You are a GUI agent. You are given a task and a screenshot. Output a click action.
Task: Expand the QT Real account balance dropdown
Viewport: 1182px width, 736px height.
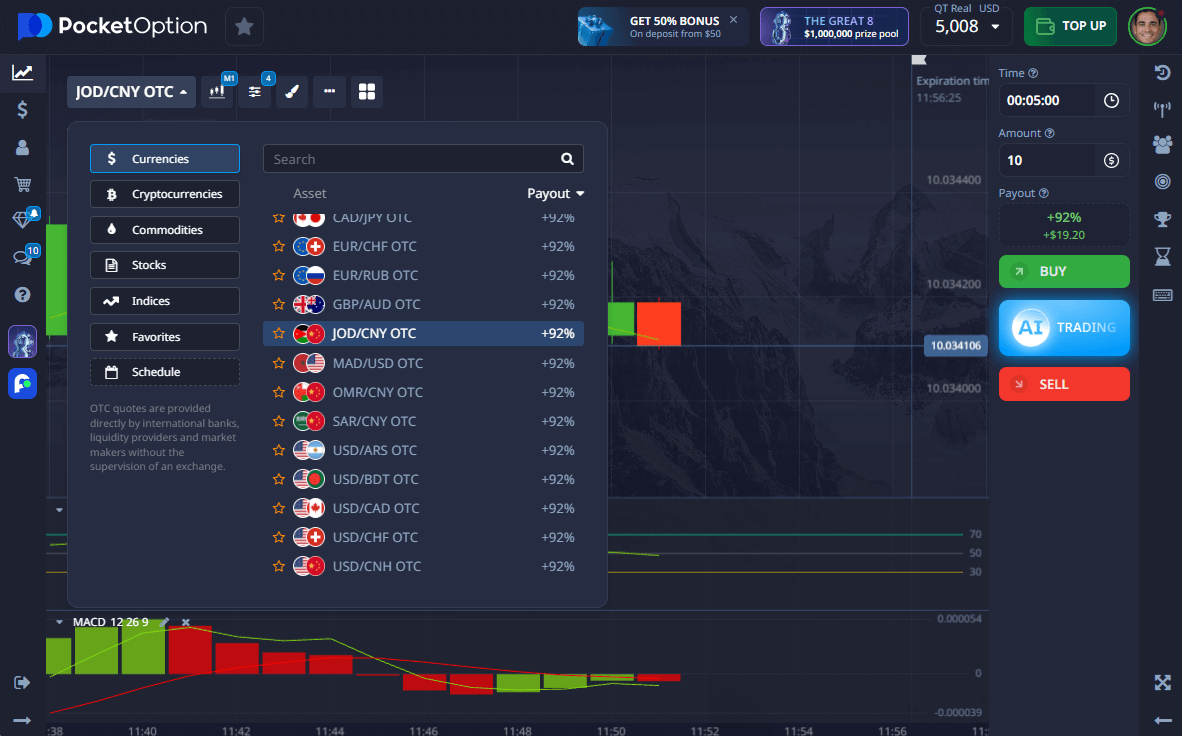coord(994,27)
